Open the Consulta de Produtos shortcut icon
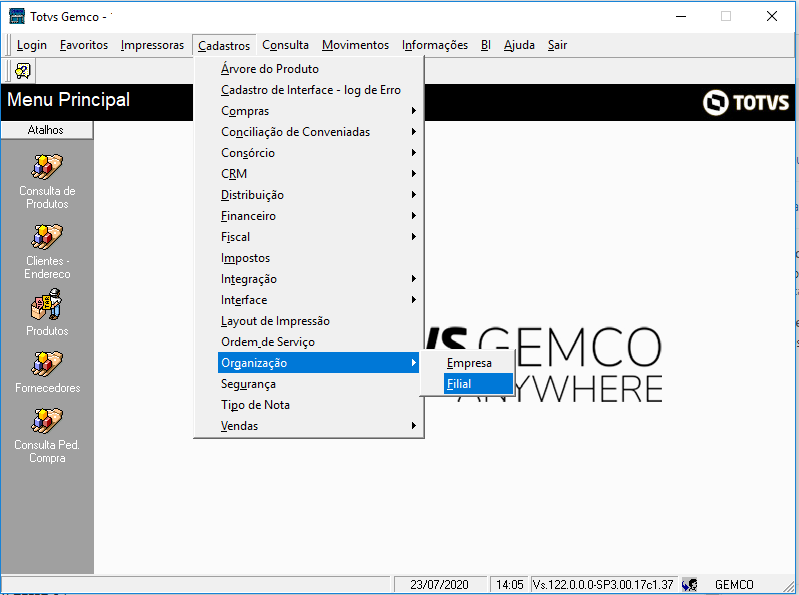Viewport: 799px width, 595px height. click(x=47, y=167)
